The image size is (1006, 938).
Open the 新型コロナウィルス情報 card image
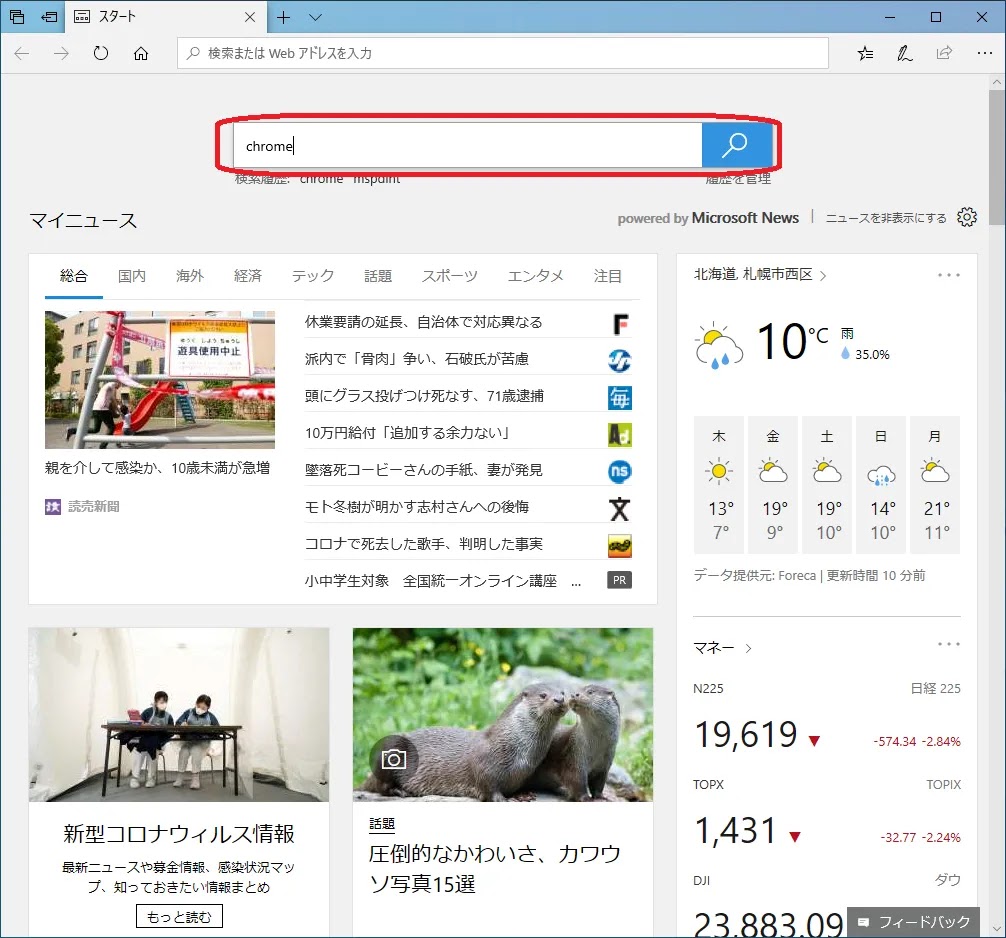179,715
